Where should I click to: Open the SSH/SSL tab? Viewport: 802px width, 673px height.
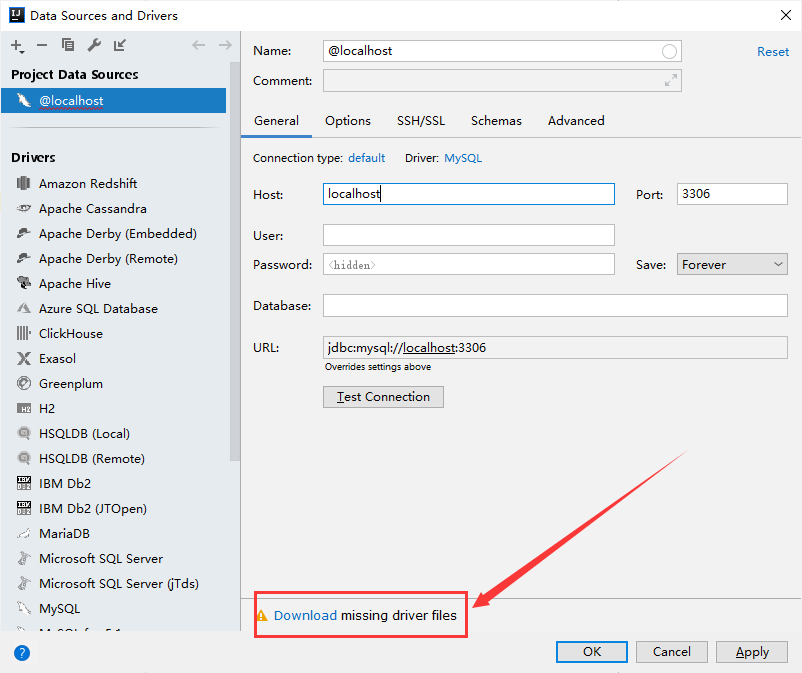(421, 121)
